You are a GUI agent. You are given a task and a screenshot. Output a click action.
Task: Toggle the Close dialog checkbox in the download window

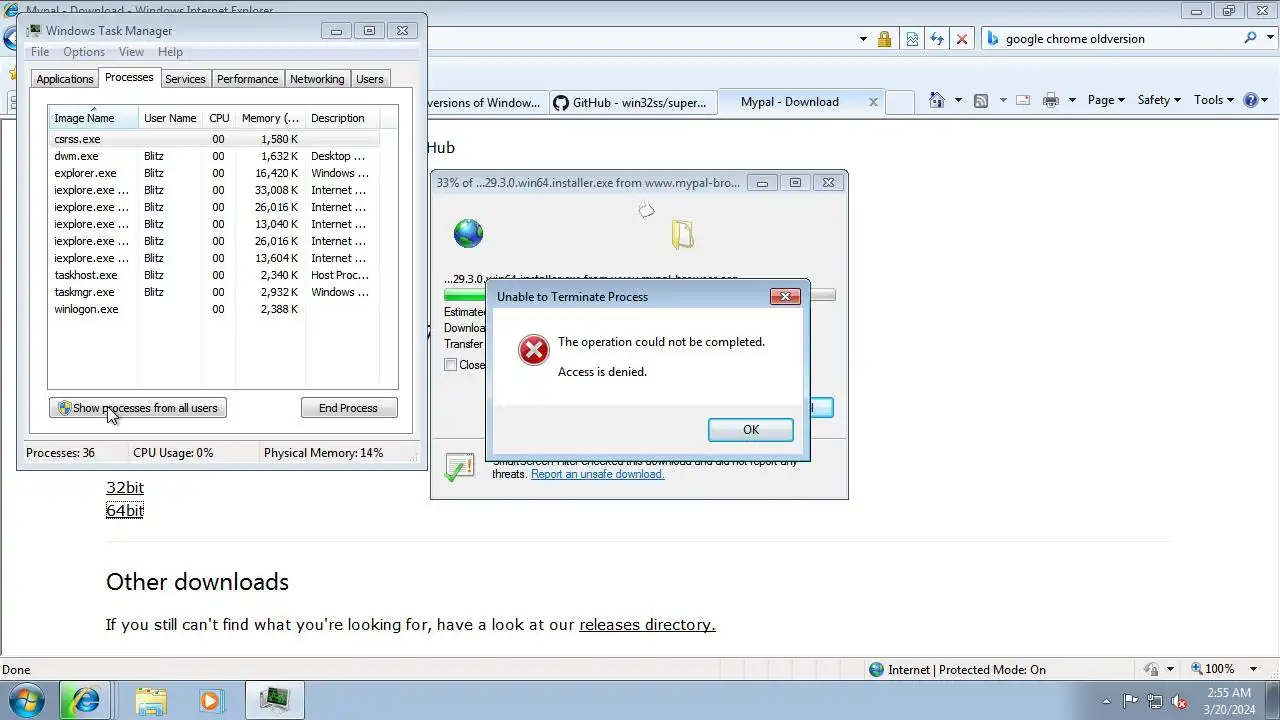[451, 365]
